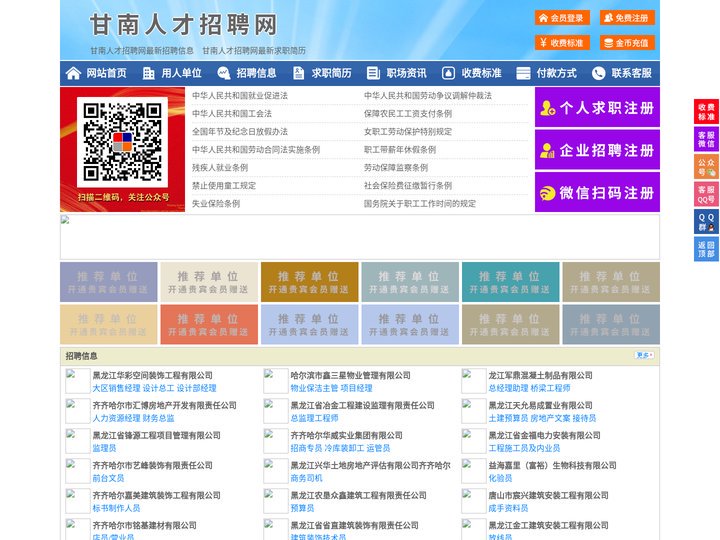Click the home icon beside 网站首页

[x=73, y=73]
